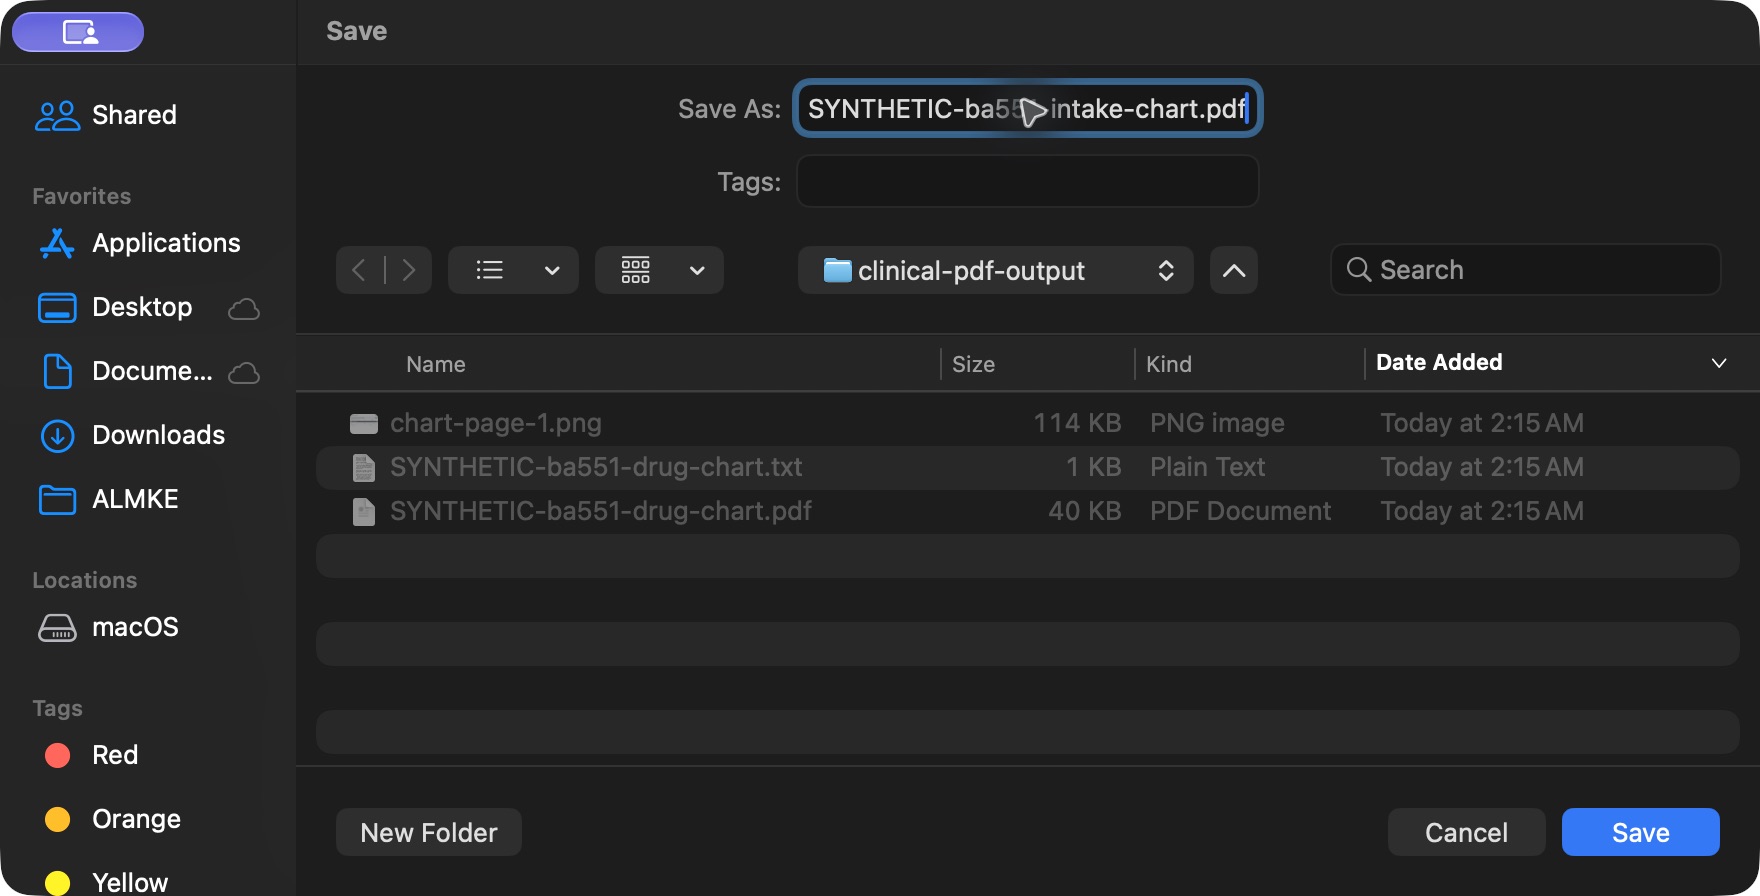The image size is (1760, 896).
Task: Sort by the Kind column header
Action: click(1169, 364)
